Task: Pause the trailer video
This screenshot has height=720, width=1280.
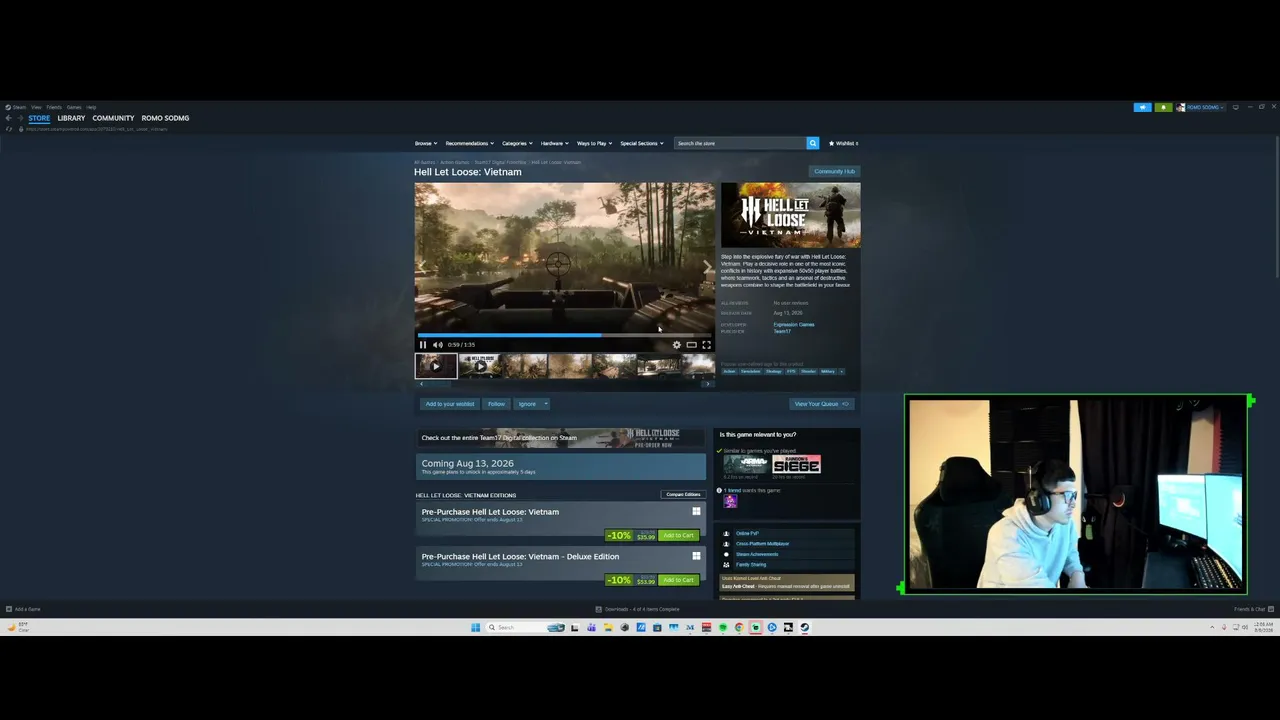Action: tap(423, 345)
